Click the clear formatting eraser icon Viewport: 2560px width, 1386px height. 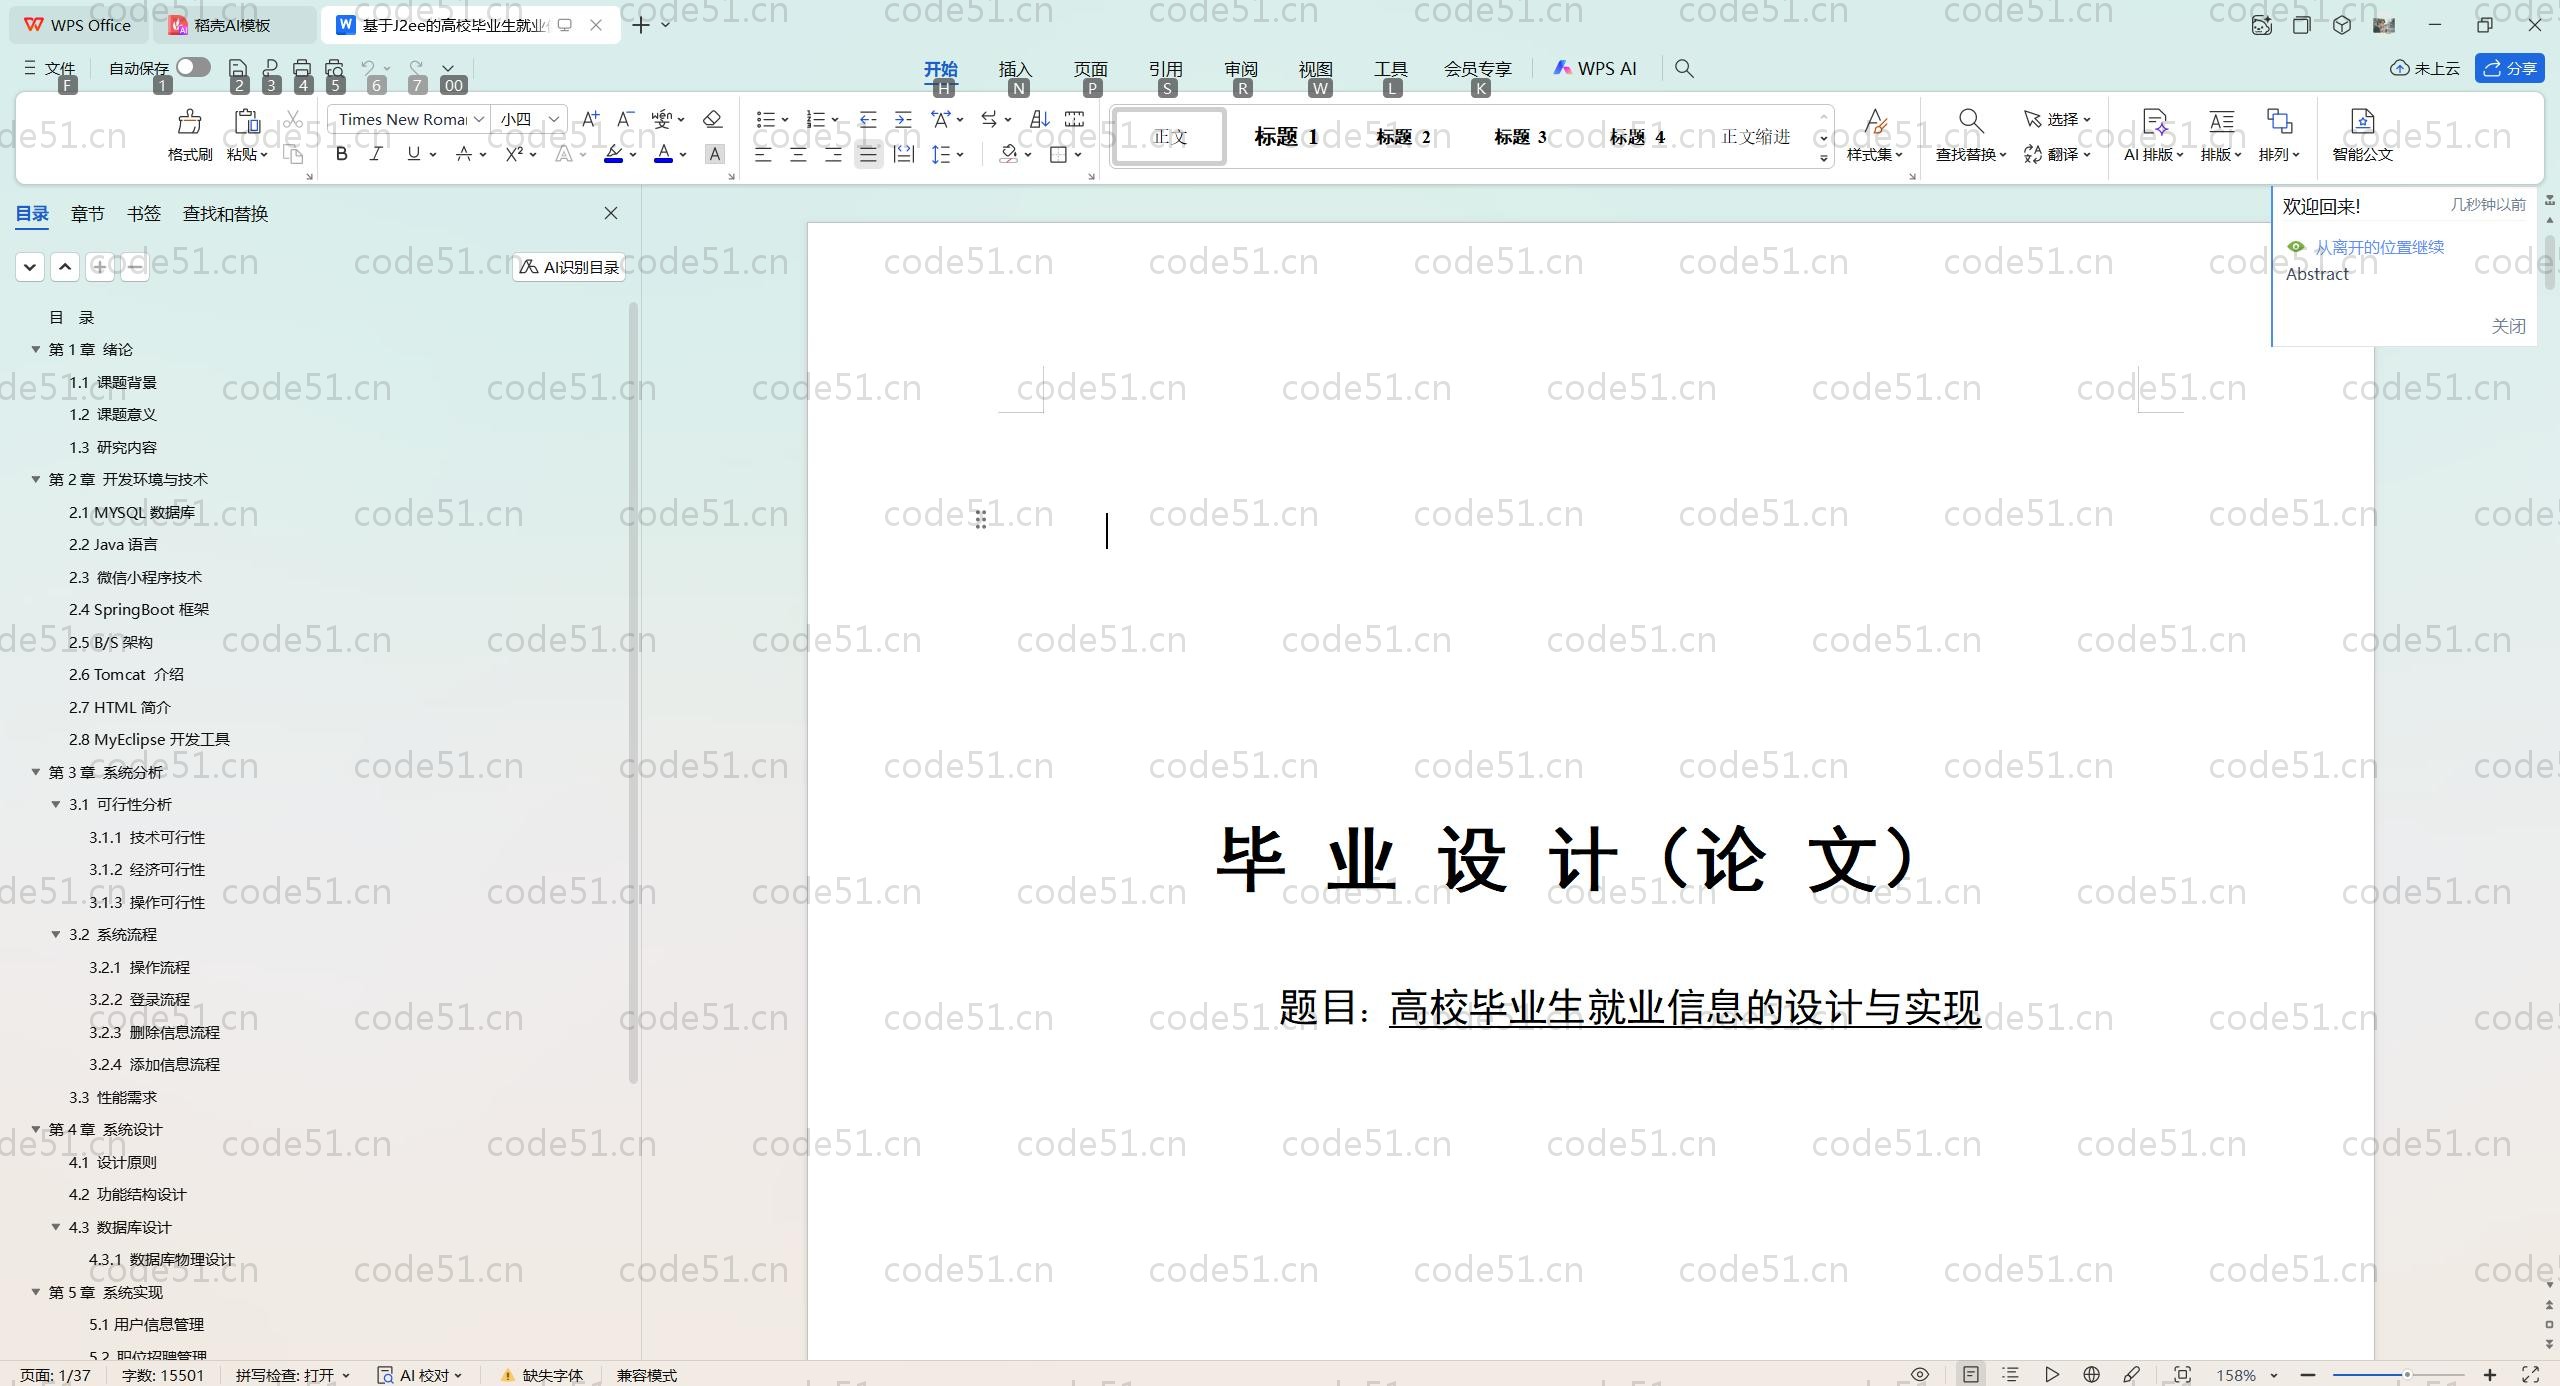(x=712, y=119)
